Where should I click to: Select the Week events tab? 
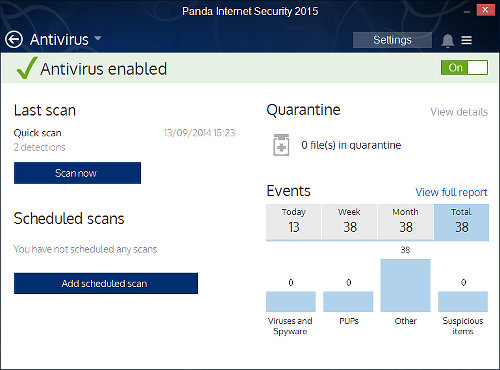349,222
